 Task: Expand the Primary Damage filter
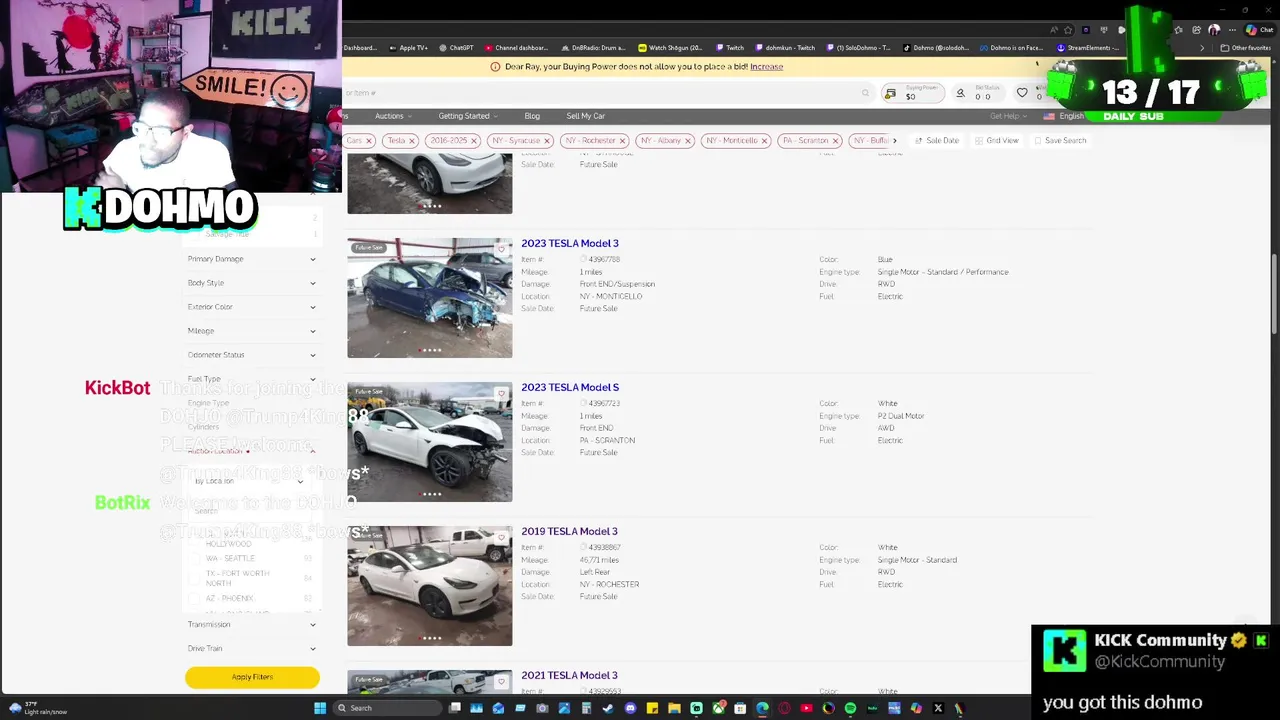252,259
